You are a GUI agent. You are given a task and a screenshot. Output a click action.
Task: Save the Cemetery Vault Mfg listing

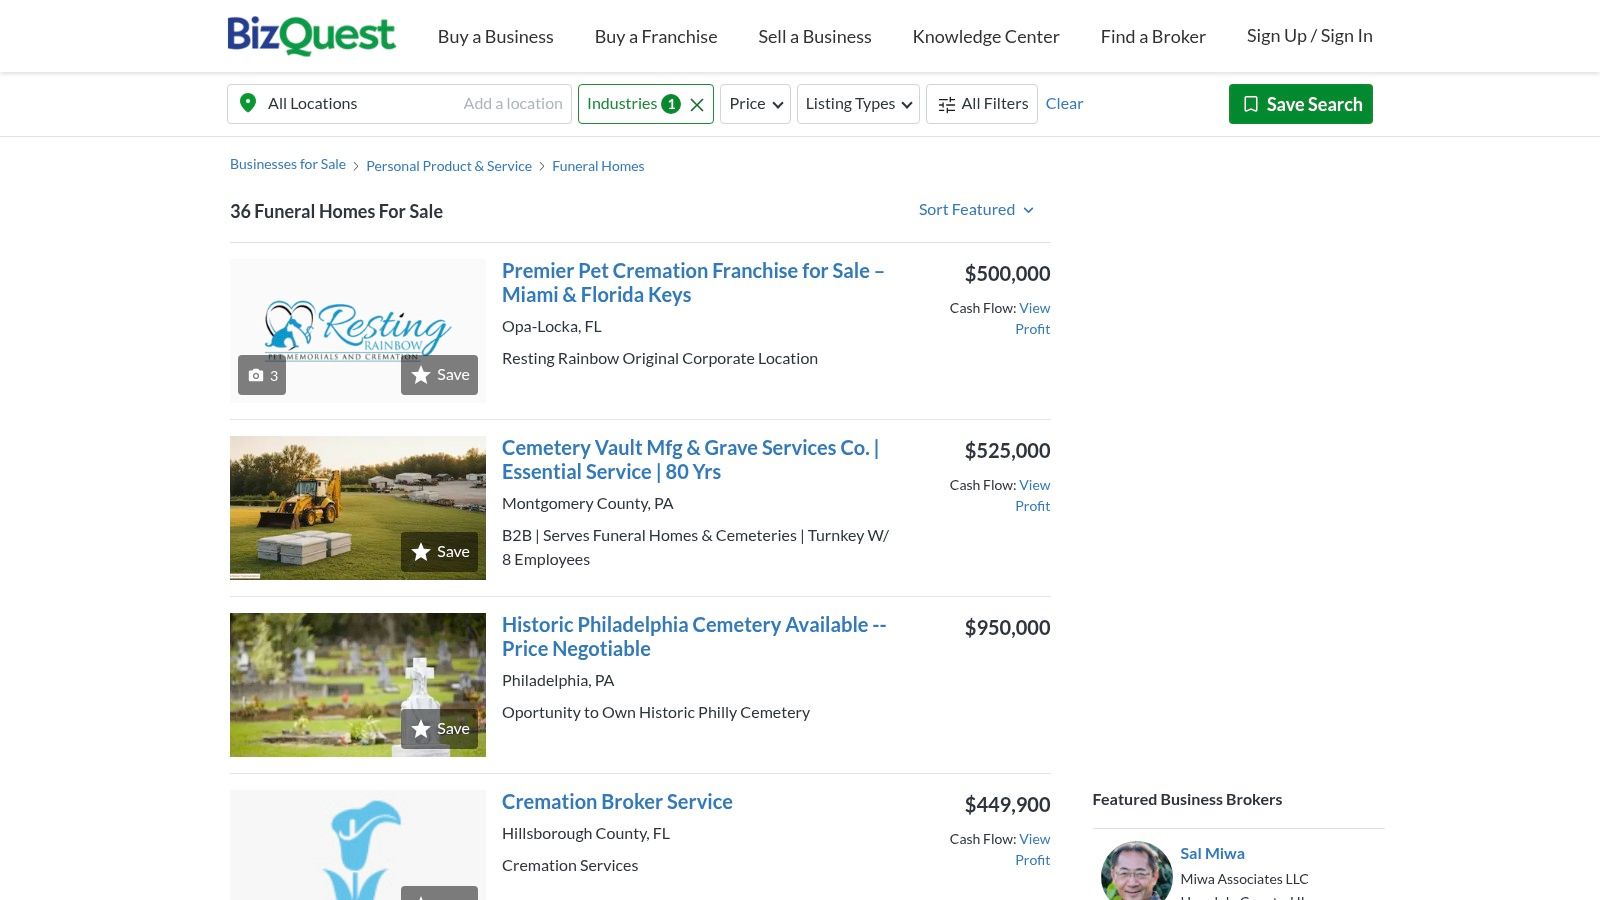click(x=439, y=552)
